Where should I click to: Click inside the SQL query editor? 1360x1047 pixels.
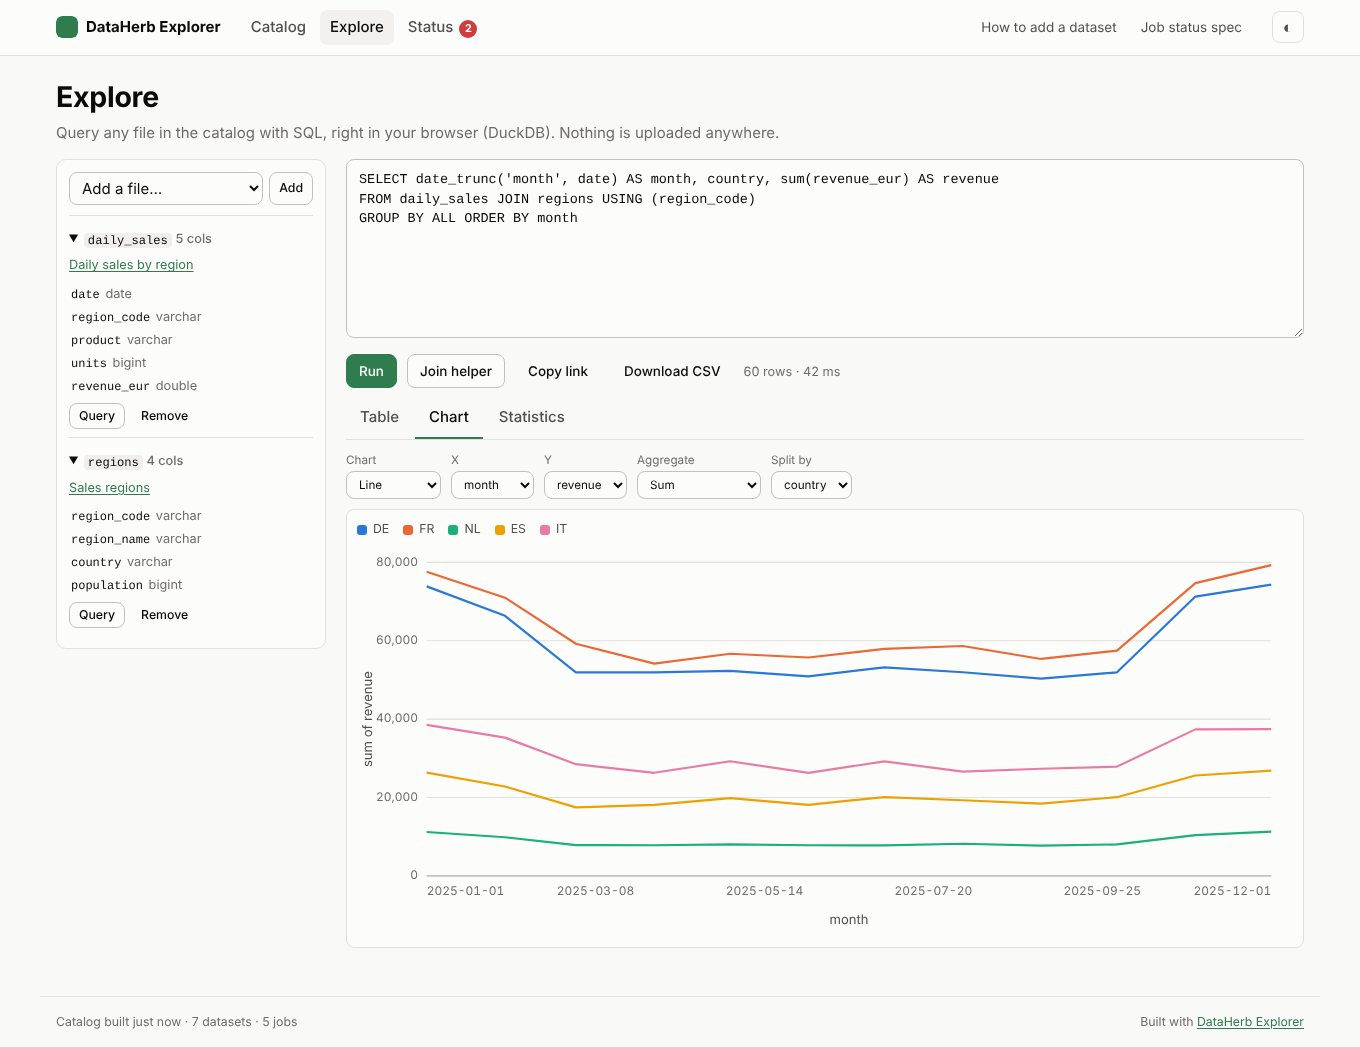[x=825, y=249]
